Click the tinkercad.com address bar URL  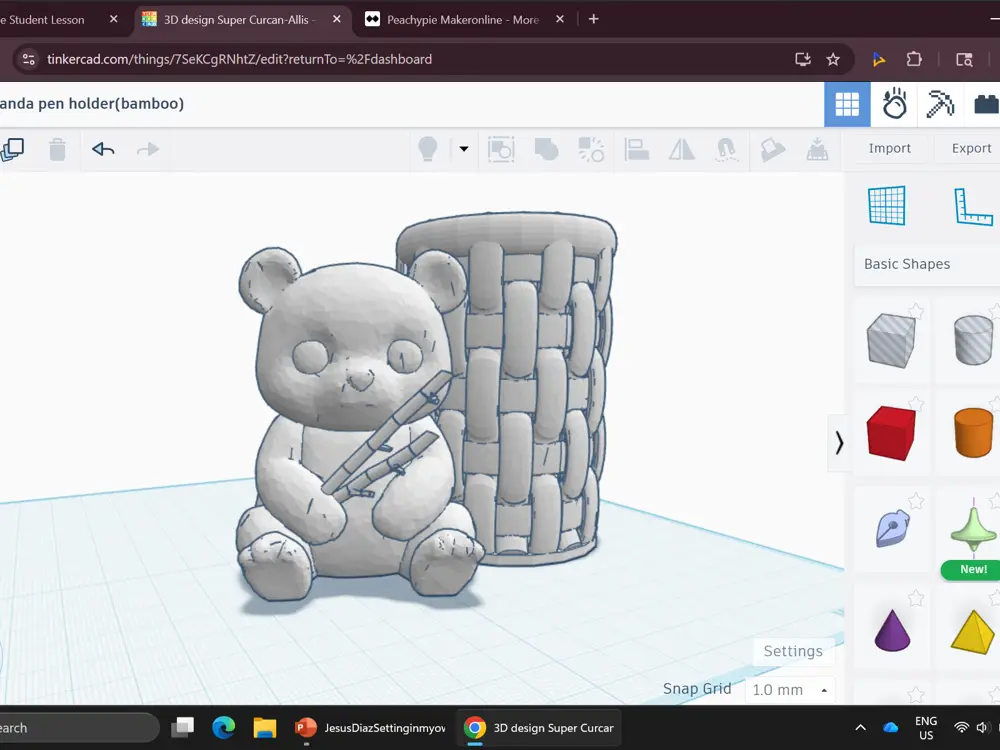pos(239,59)
